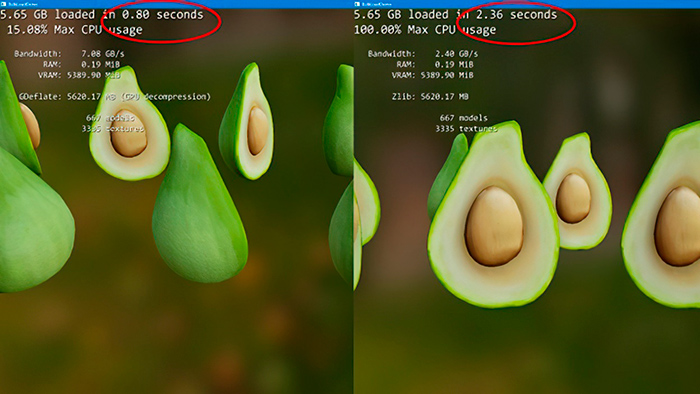The height and width of the screenshot is (394, 700).
Task: Click the 7.08 GB/s bandwidth value
Action: point(103,54)
